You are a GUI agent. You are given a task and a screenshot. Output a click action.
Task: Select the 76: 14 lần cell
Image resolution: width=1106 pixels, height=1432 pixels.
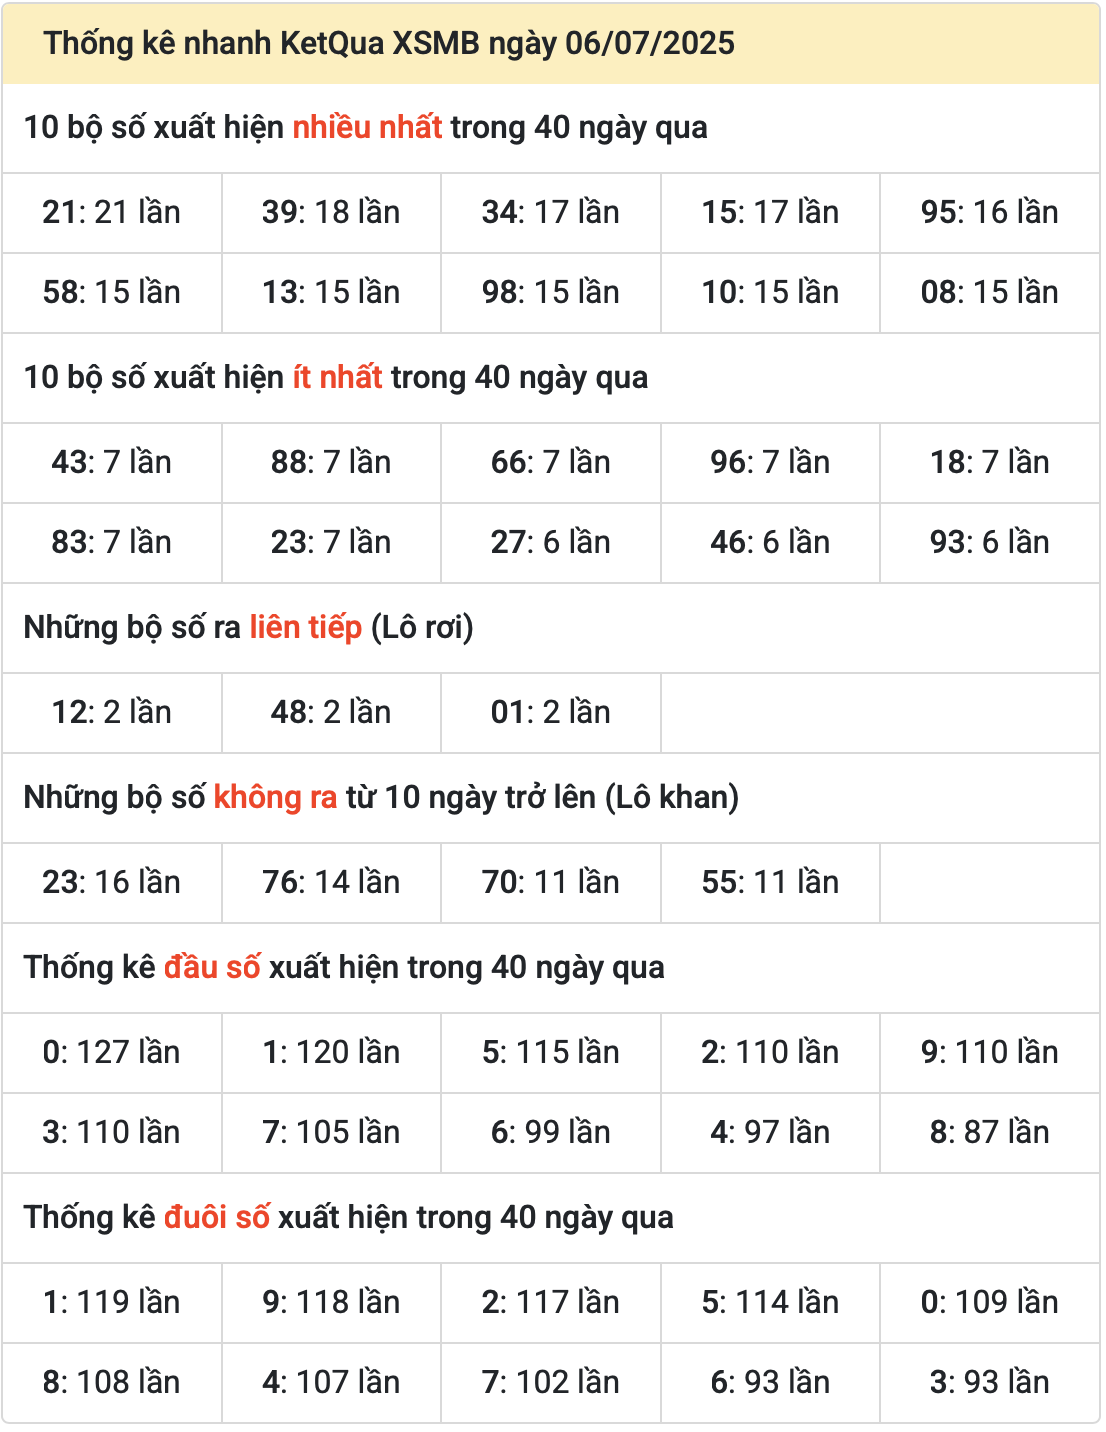[x=331, y=883]
